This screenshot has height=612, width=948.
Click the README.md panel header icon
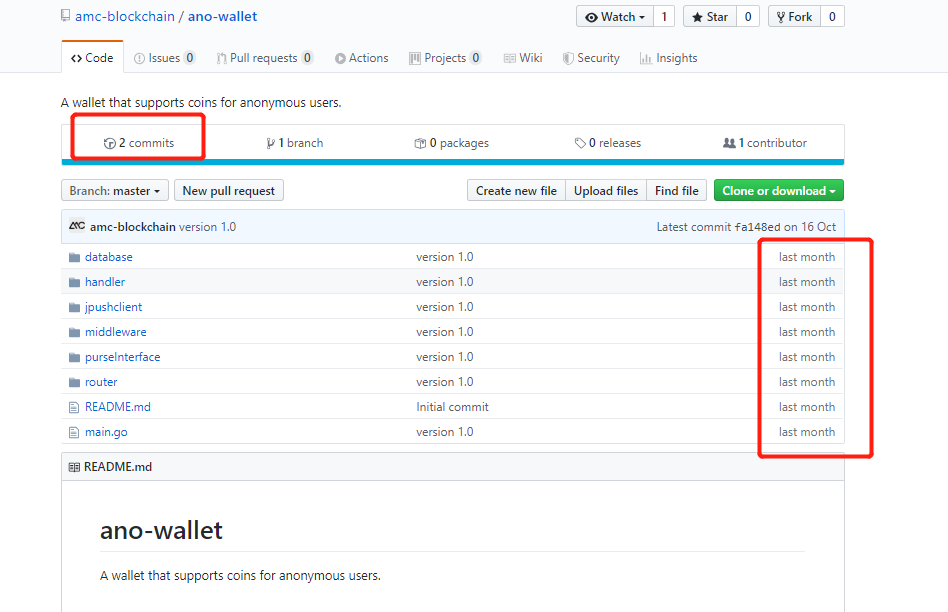coord(74,467)
